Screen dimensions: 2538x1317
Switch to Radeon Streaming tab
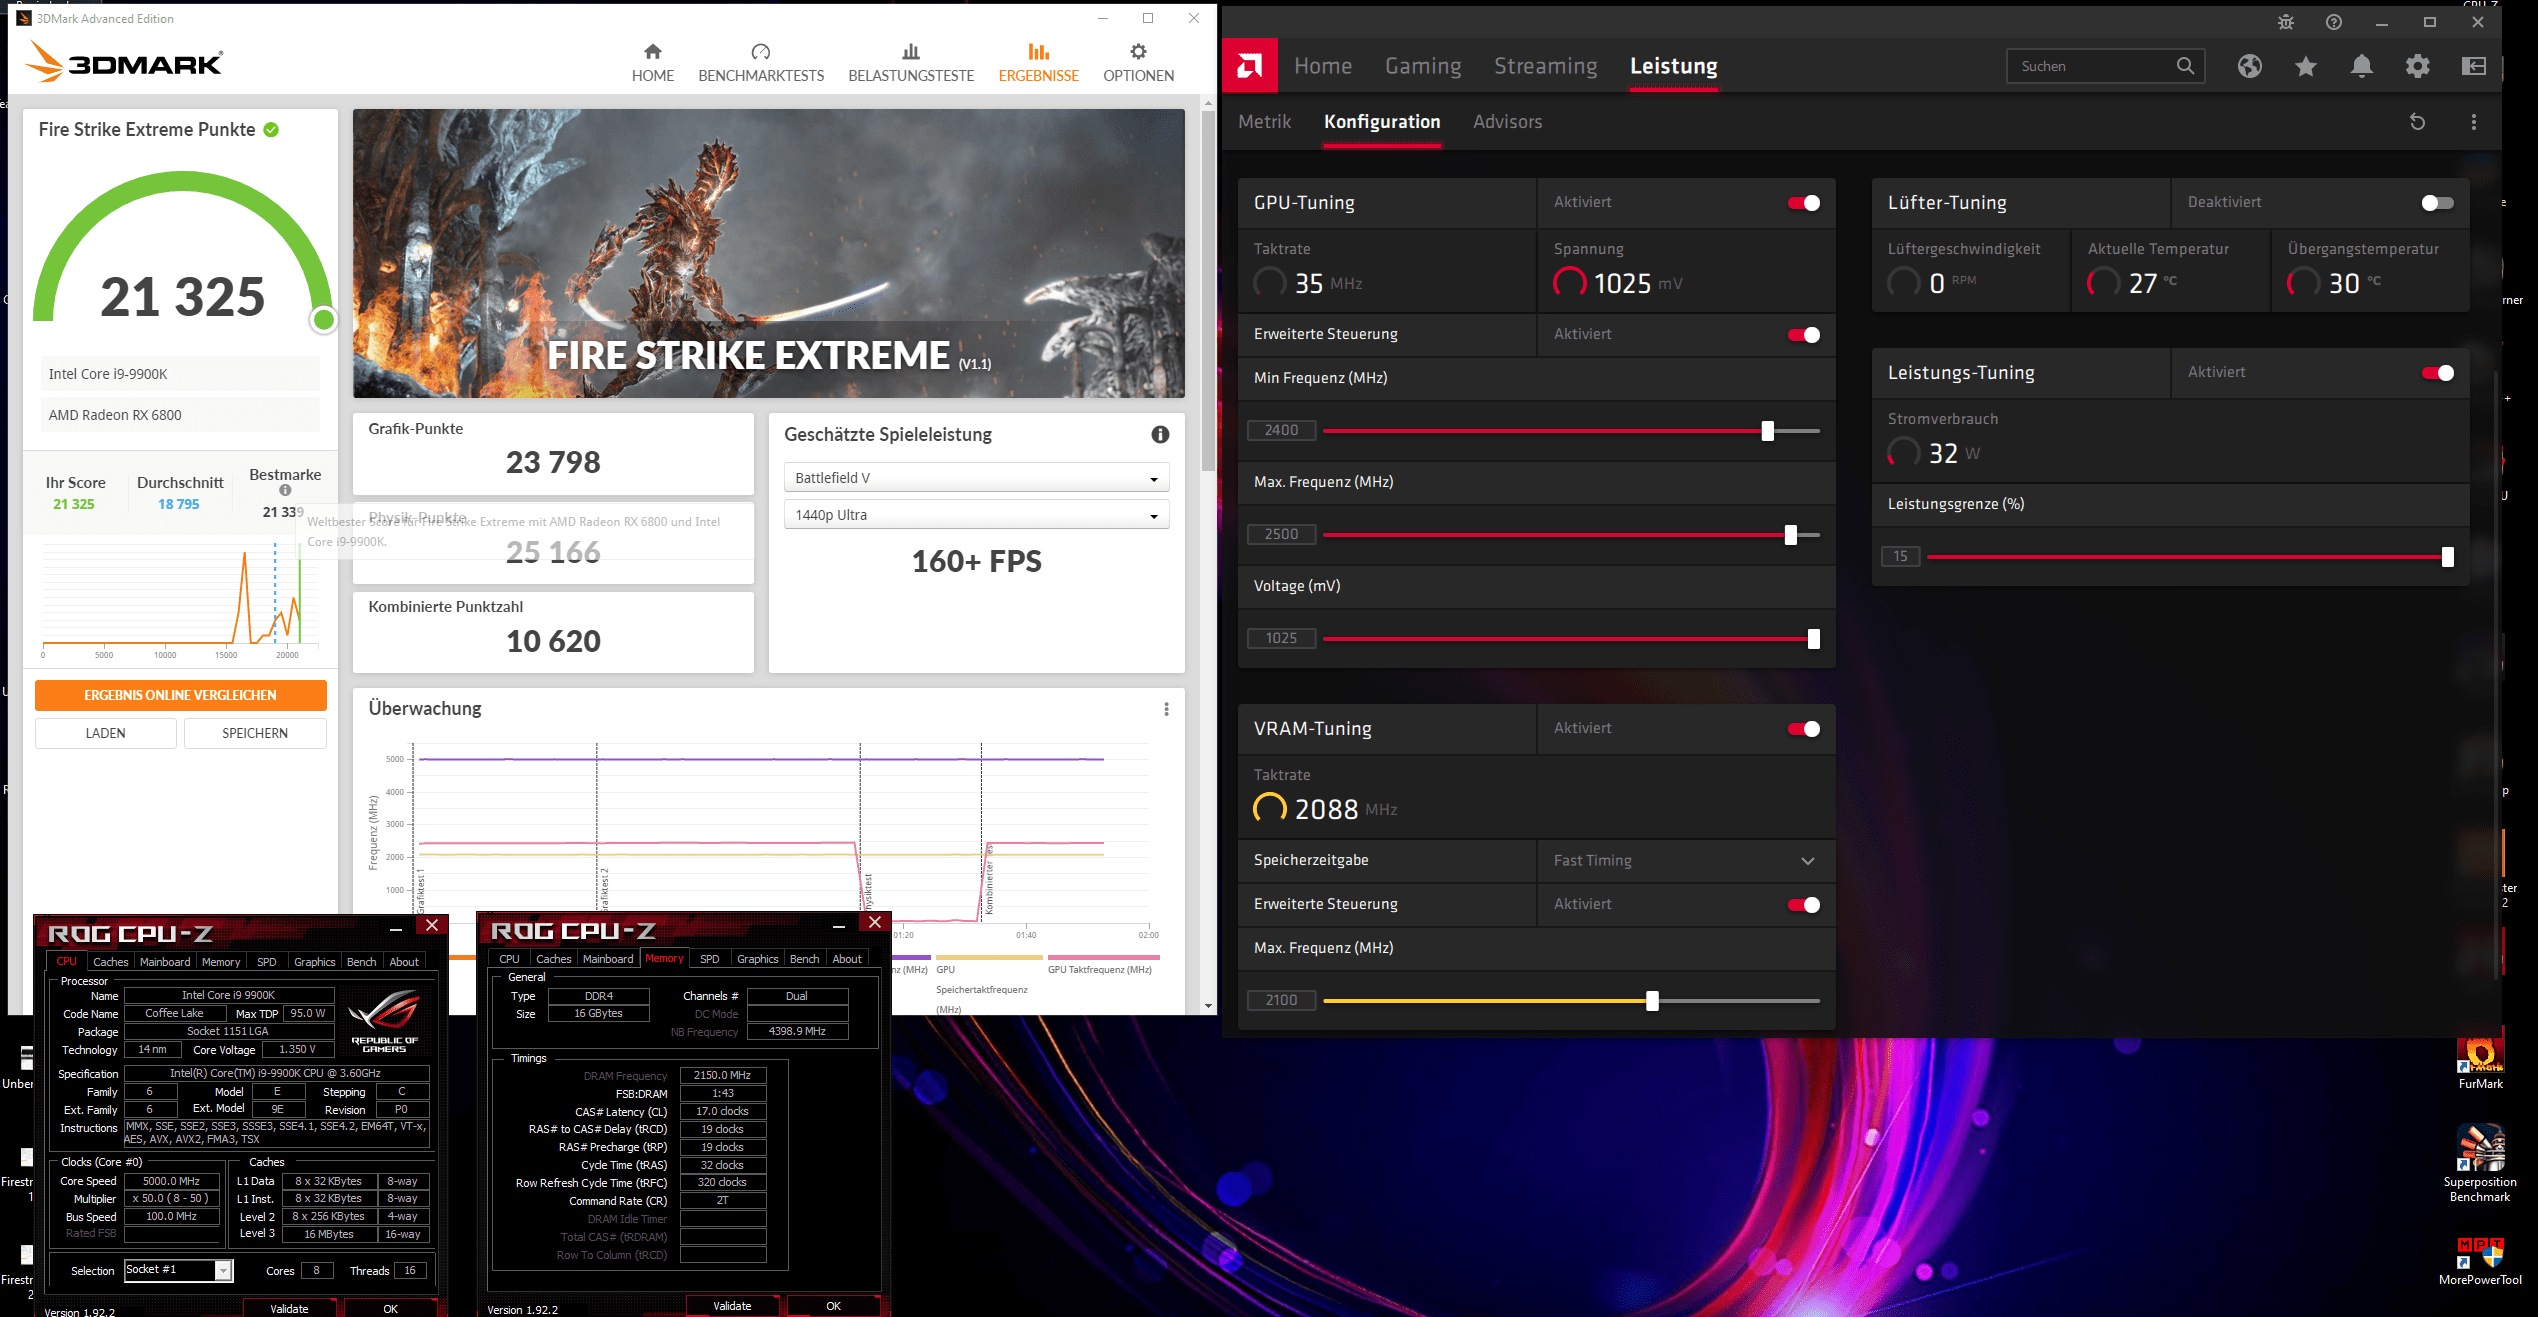point(1546,66)
